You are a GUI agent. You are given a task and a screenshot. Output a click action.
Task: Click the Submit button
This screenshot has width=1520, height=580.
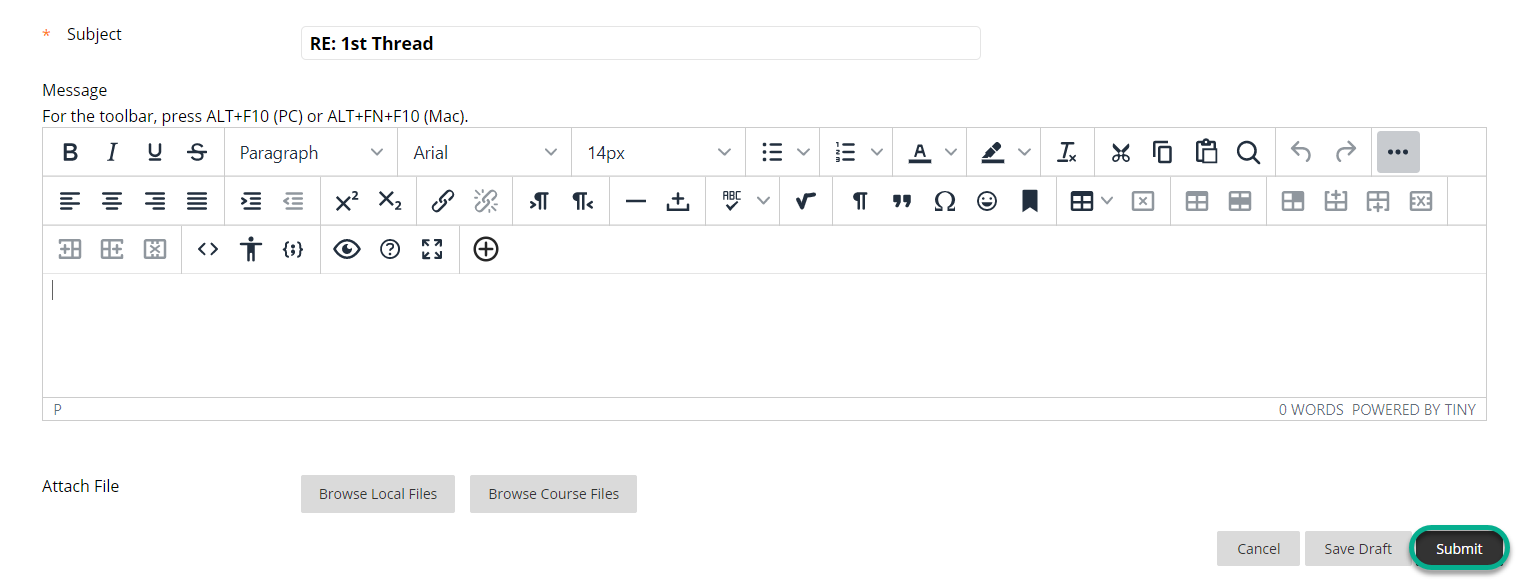click(x=1459, y=549)
